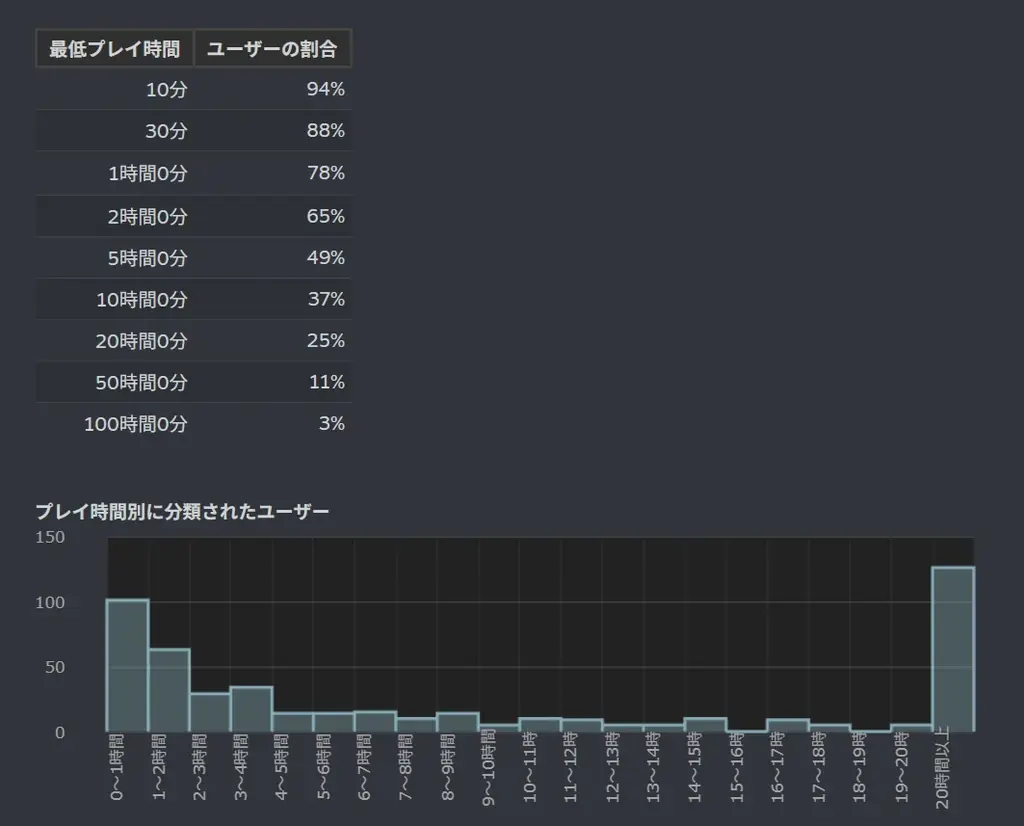
Task: Click the ユーザーの割合 column header
Action: click(x=274, y=47)
